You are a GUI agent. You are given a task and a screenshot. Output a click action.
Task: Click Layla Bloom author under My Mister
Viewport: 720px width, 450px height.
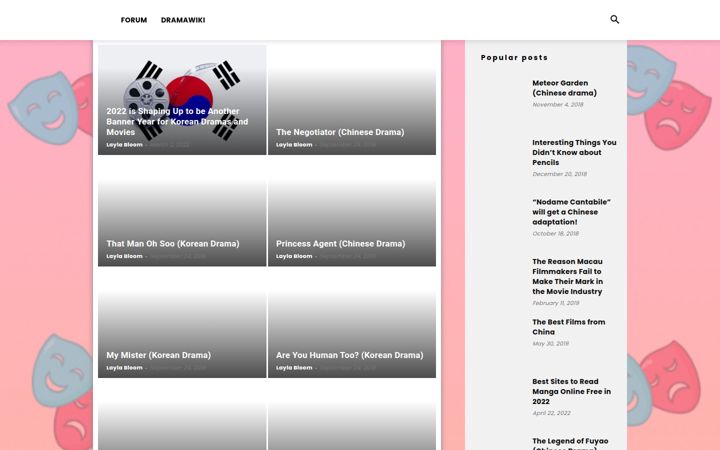[124, 368]
